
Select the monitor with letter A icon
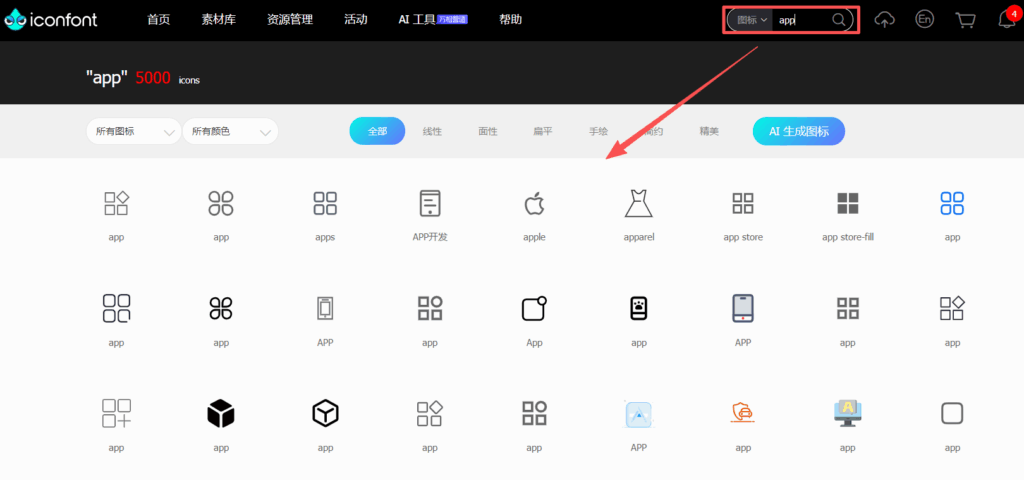(x=848, y=413)
